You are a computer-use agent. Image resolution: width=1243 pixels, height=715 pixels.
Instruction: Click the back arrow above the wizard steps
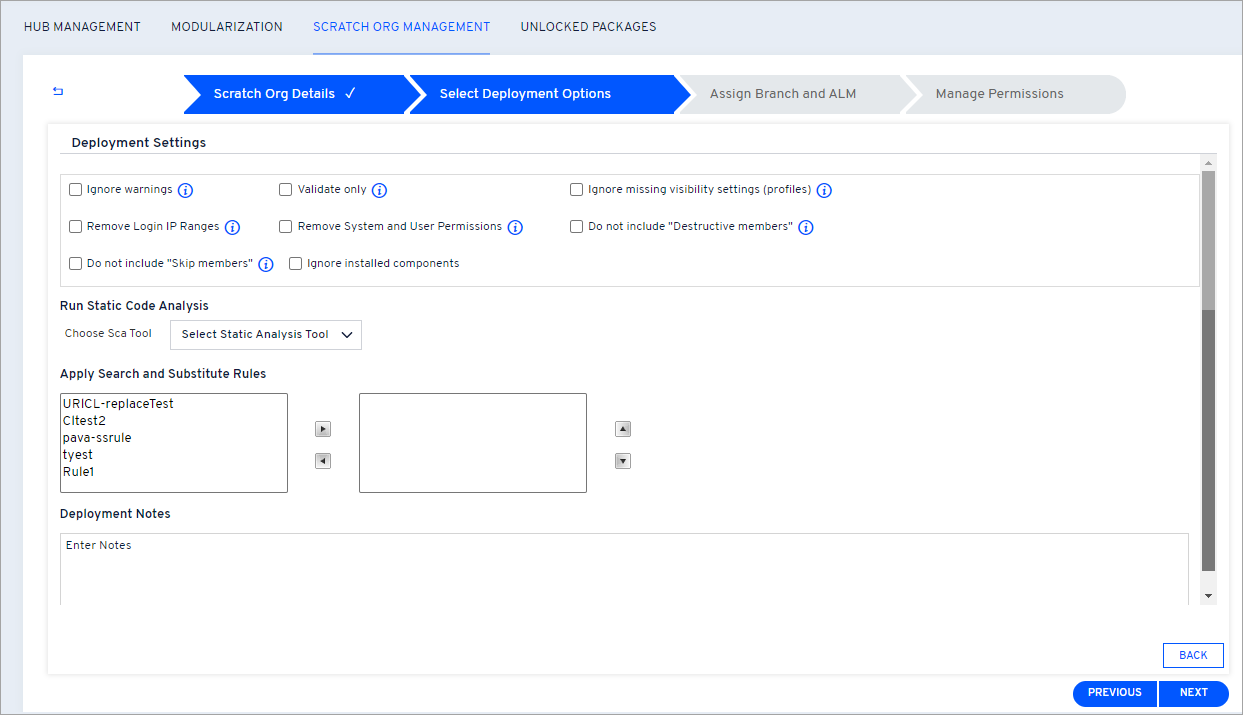pyautogui.click(x=57, y=90)
